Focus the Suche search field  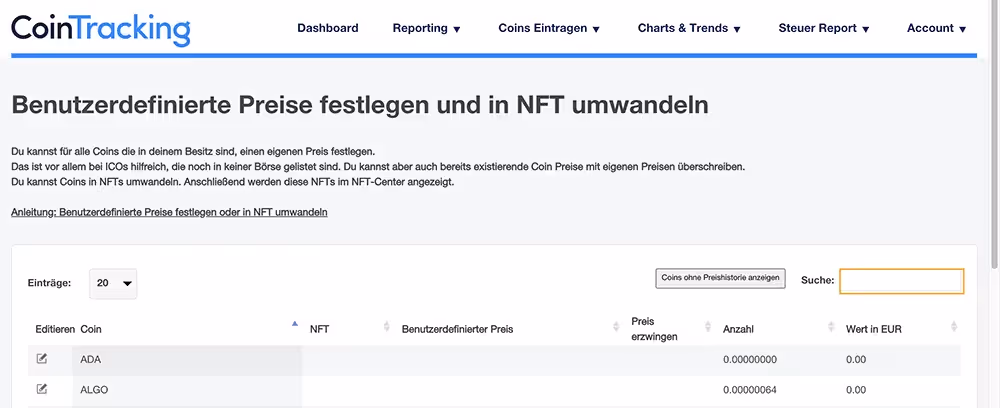[x=901, y=280]
